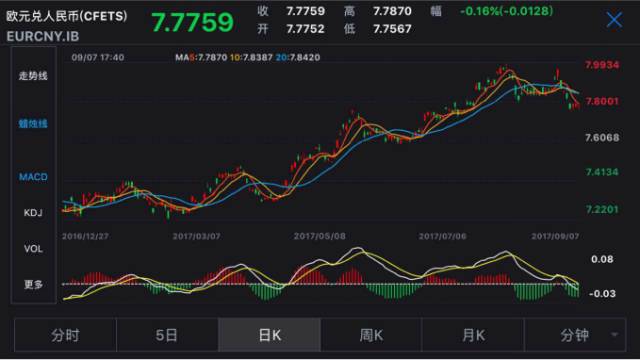Image resolution: width=640 pixels, height=360 pixels.
Task: Click the MA5:7.7870 legend label
Action: click(x=201, y=58)
